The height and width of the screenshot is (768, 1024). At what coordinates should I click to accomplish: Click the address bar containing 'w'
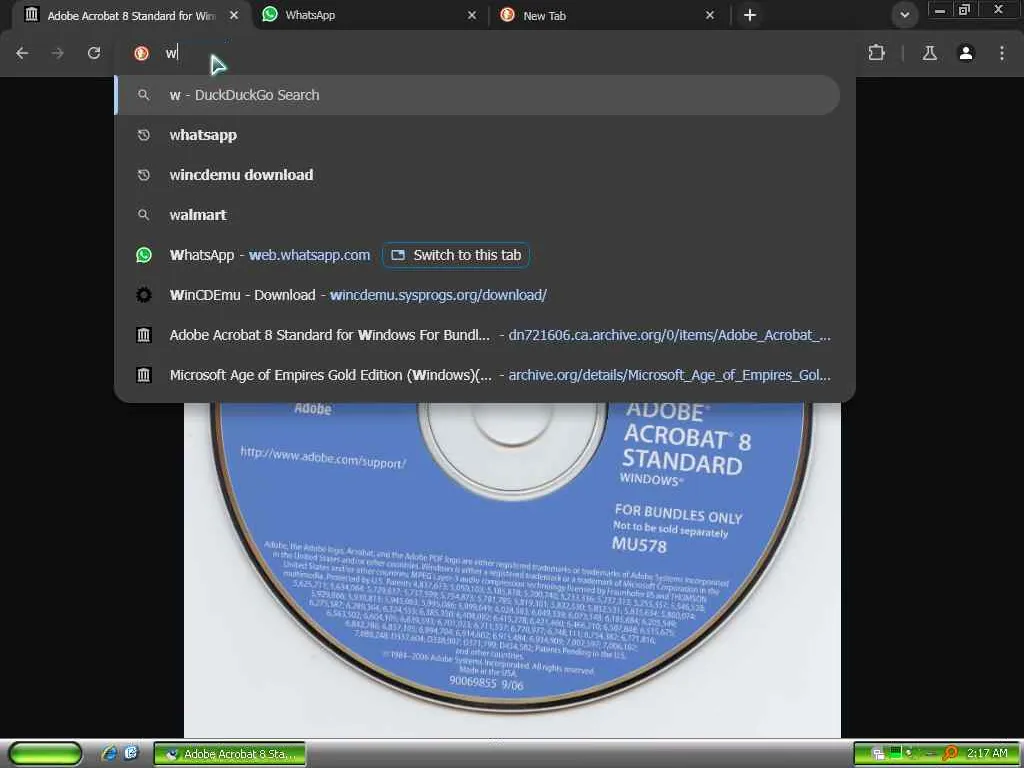[483, 53]
